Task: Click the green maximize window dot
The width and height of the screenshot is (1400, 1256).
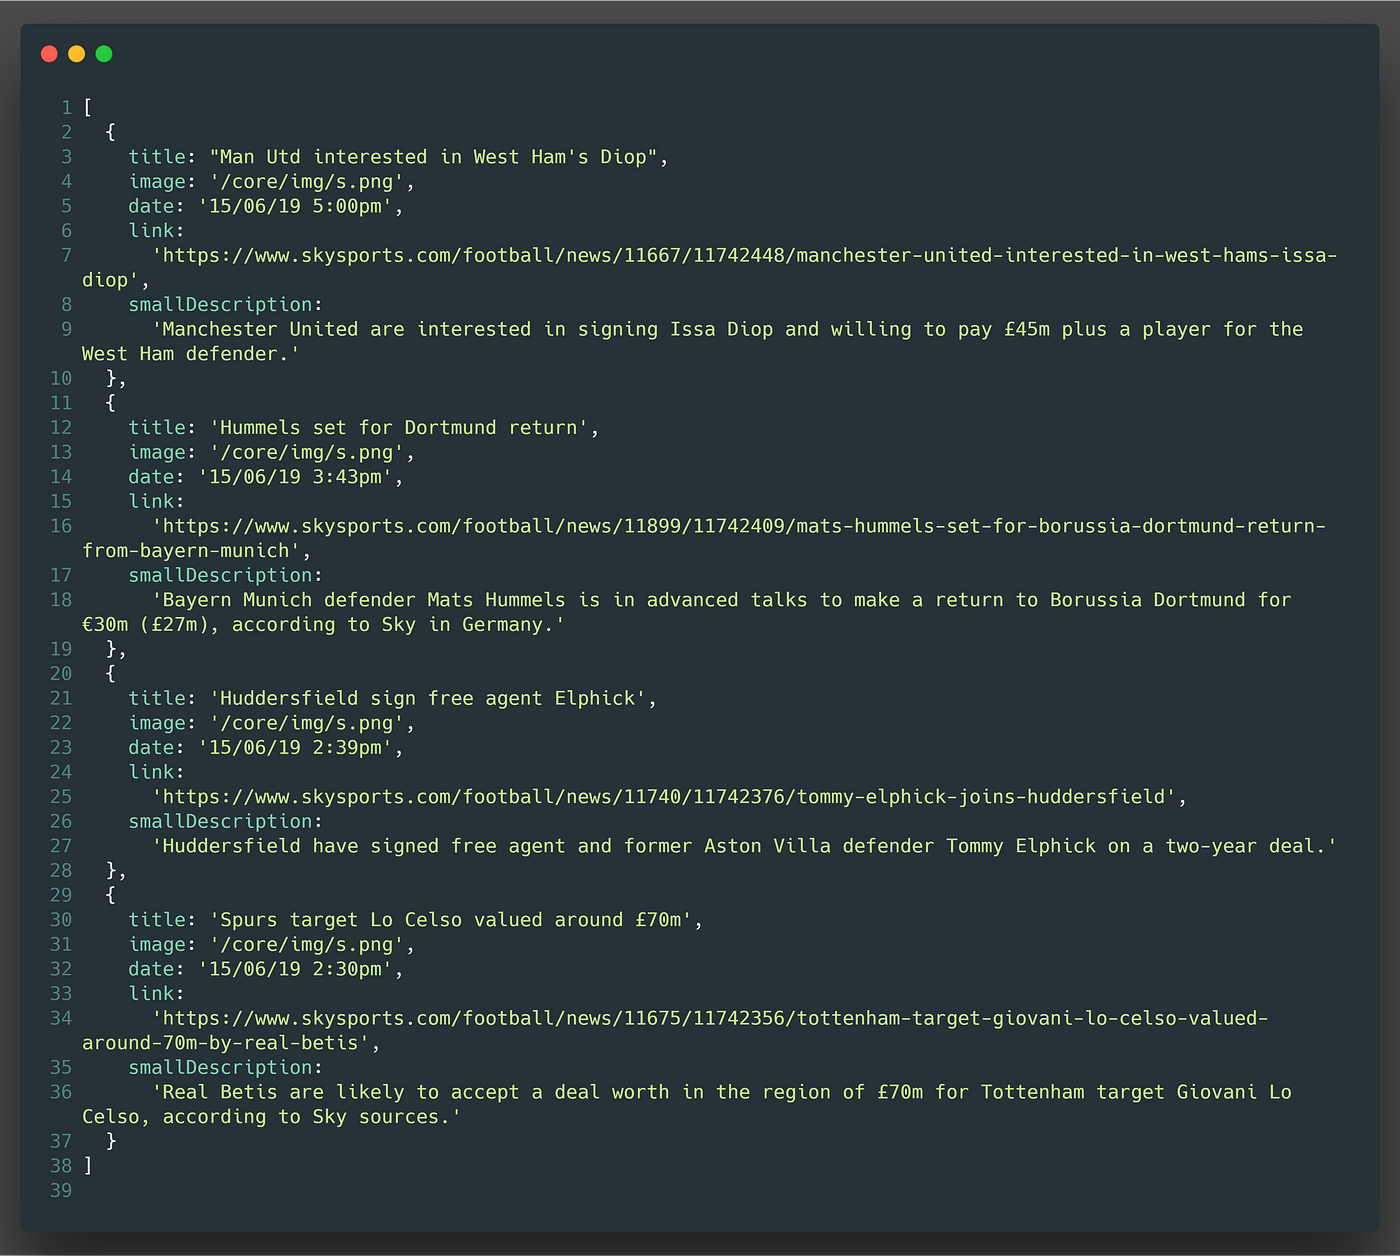Action: coord(104,54)
